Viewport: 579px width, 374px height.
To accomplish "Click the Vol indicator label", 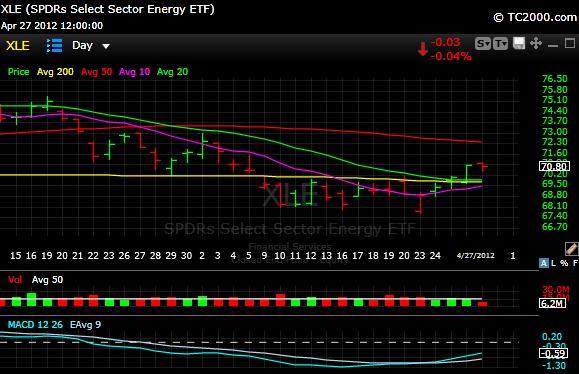I will coord(15,280).
